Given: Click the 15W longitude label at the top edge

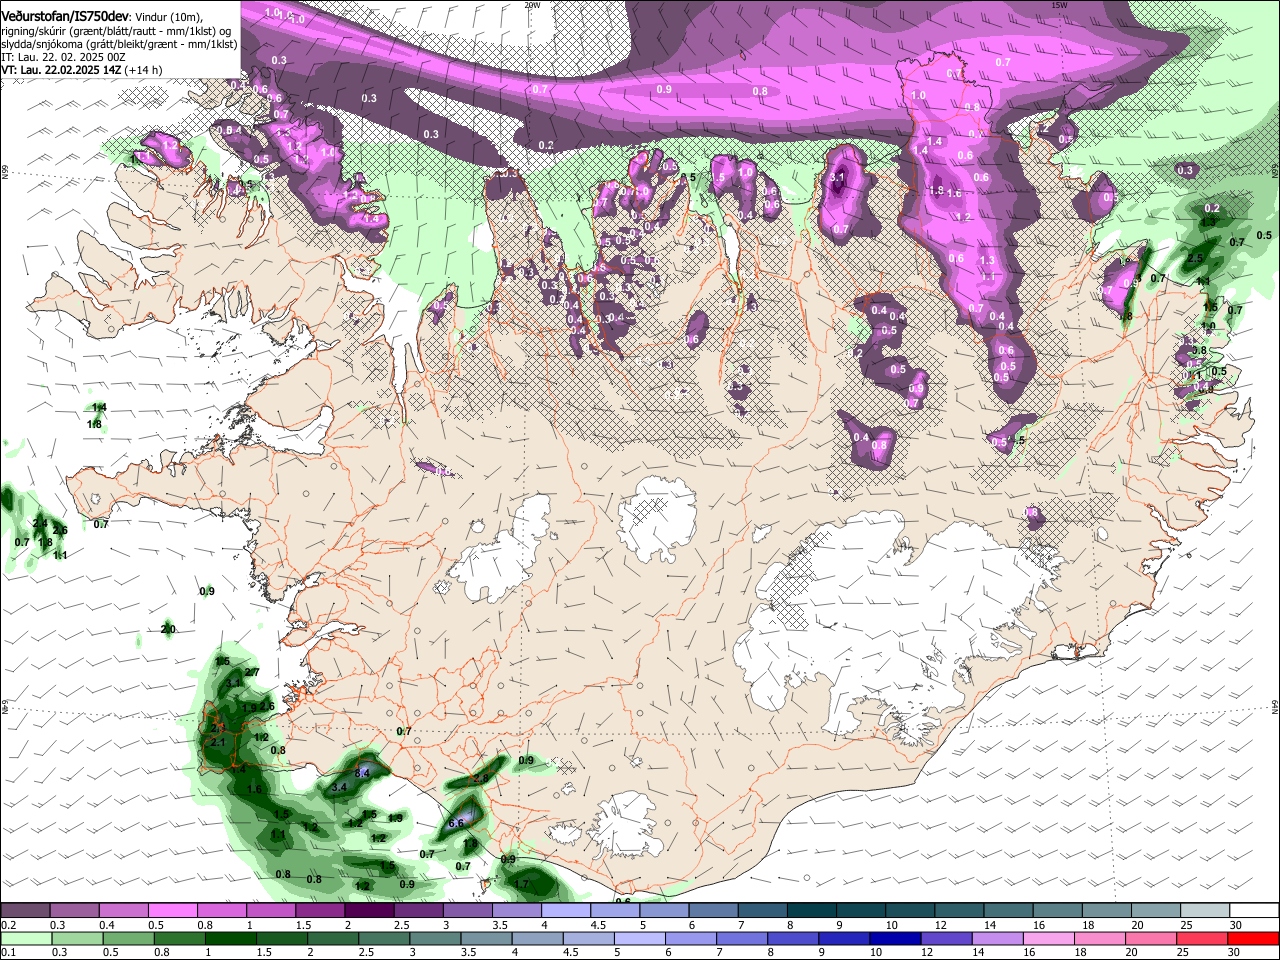Looking at the screenshot, I should click(1059, 5).
